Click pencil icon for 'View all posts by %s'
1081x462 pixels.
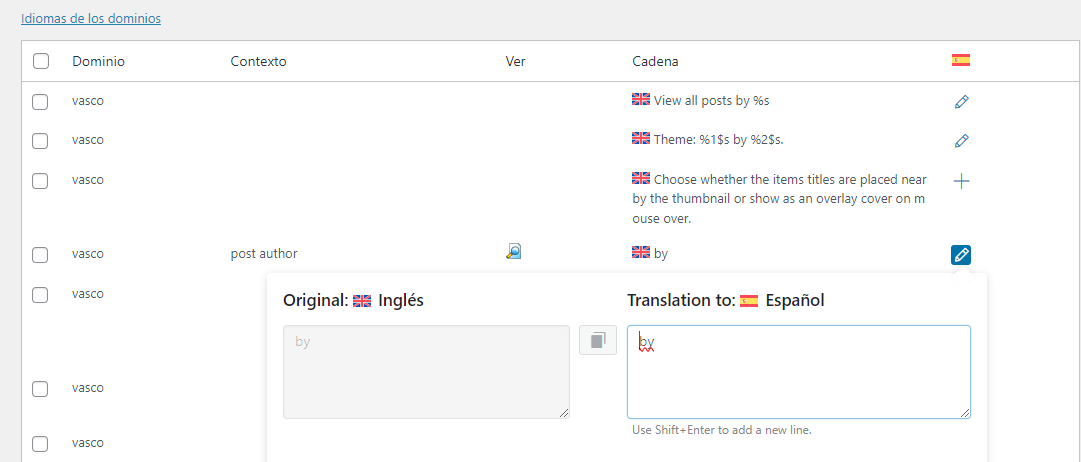click(x=961, y=101)
